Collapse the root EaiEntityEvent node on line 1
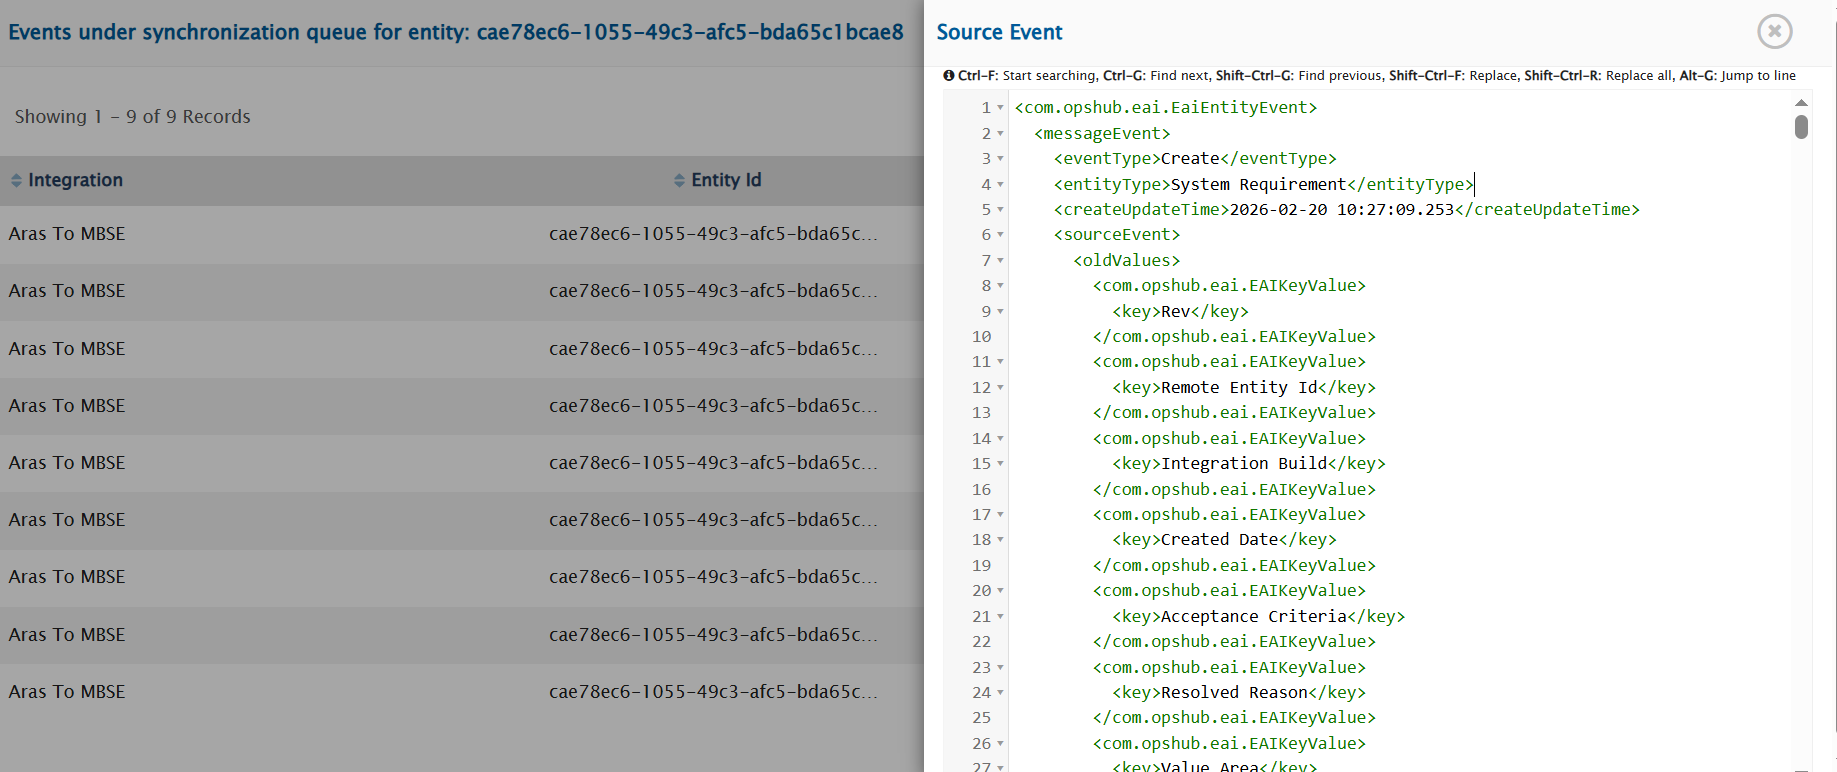This screenshot has width=1837, height=772. tap(1000, 108)
